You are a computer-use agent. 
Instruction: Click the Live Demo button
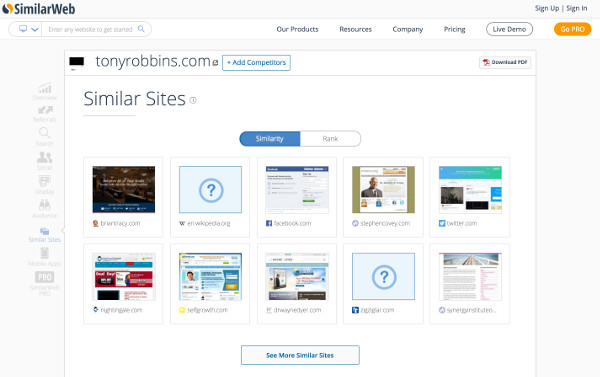[509, 29]
